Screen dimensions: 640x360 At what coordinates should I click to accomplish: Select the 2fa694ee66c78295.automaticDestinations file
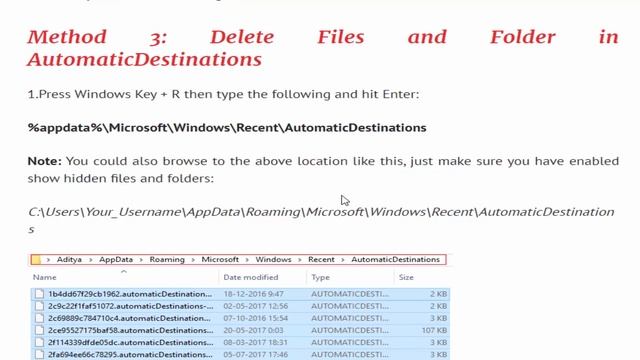click(240, 354)
